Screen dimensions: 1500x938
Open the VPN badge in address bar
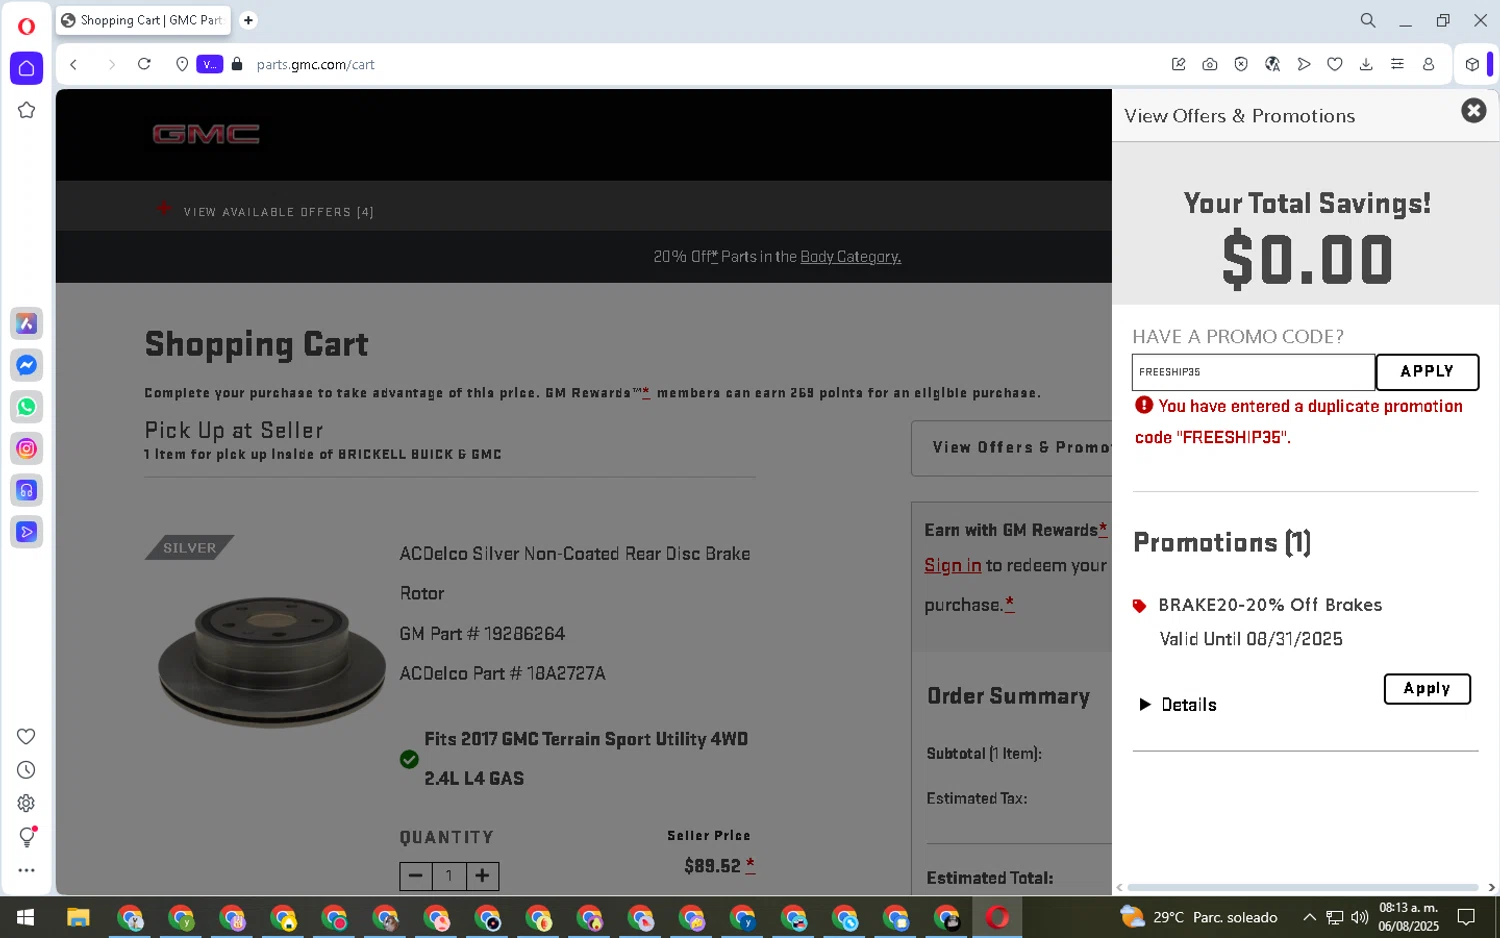[209, 64]
